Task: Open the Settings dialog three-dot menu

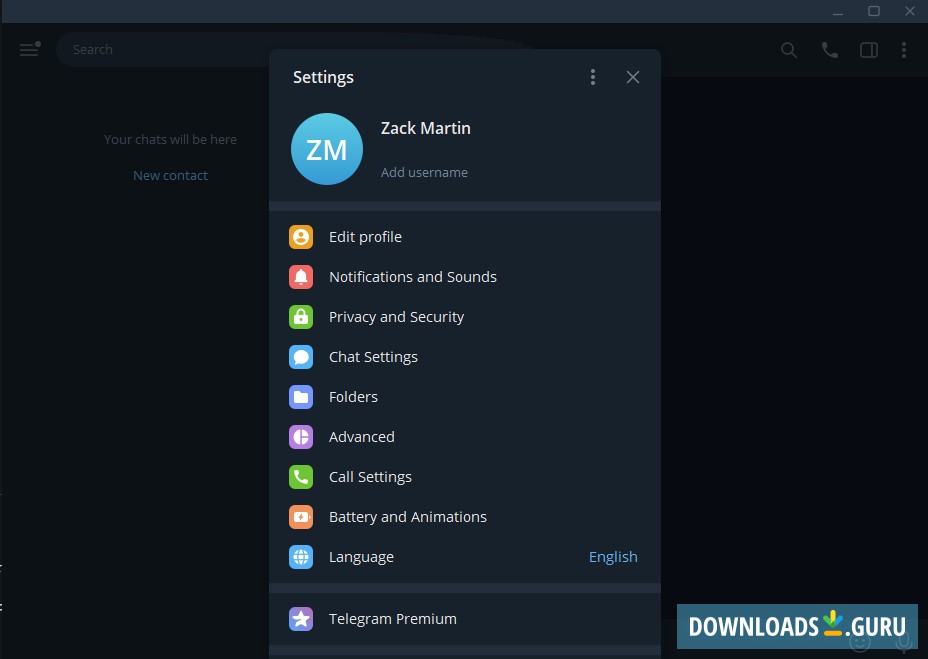Action: coord(592,77)
